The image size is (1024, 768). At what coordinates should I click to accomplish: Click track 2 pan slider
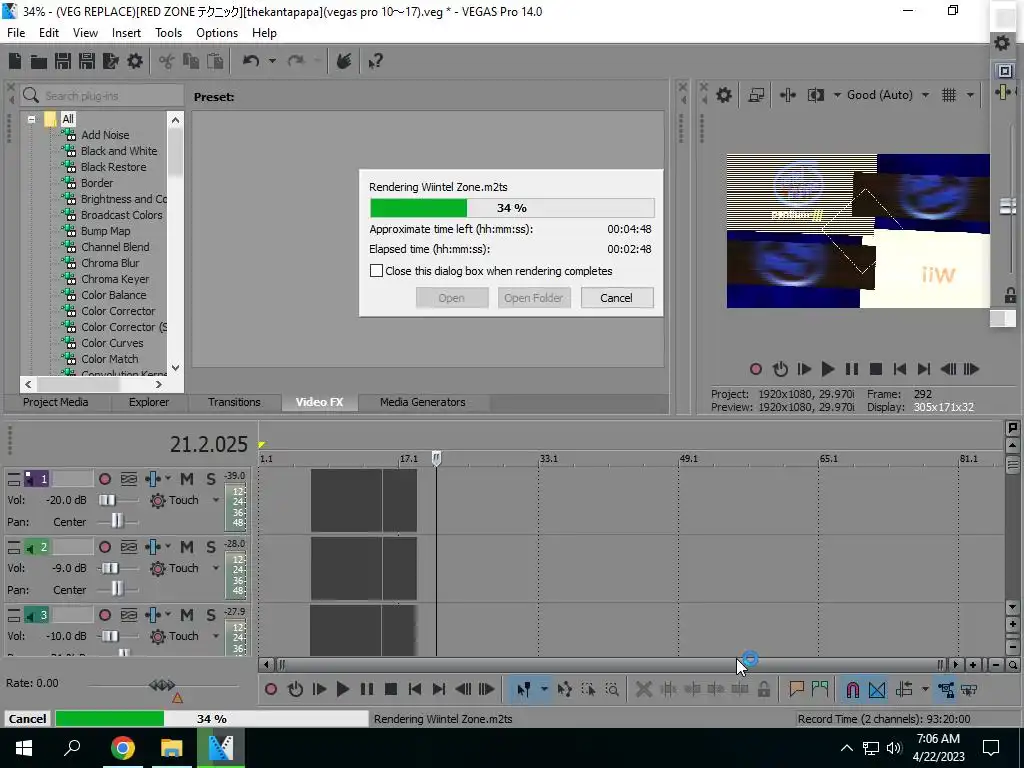[x=118, y=590]
